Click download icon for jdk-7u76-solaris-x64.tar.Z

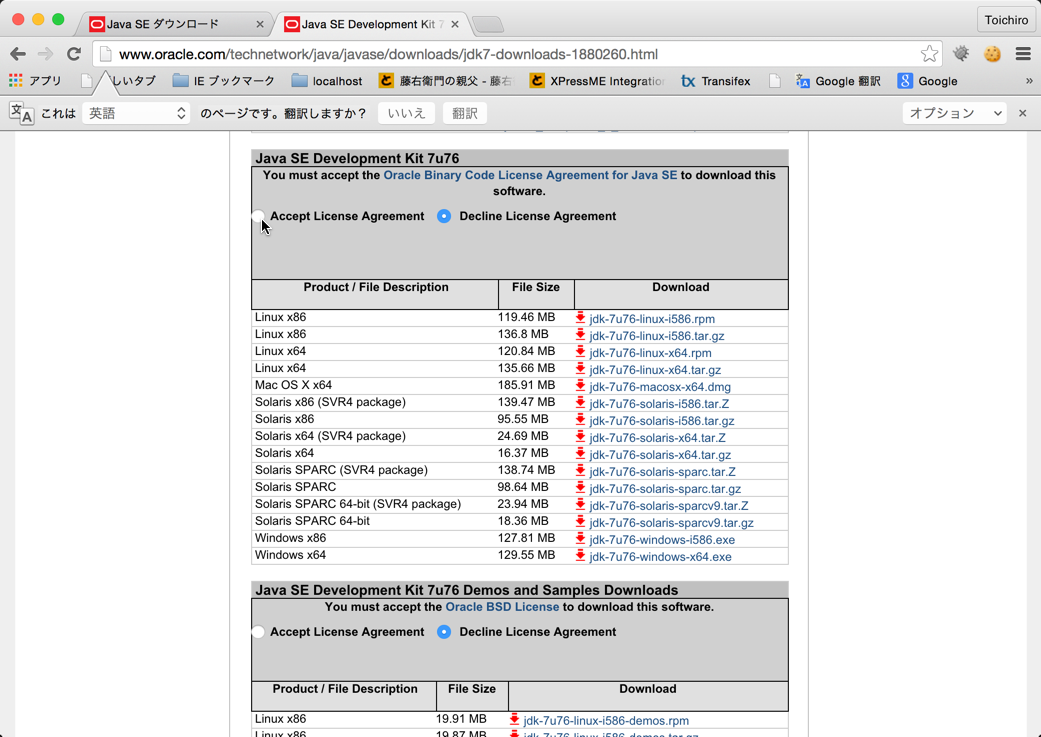coord(580,437)
